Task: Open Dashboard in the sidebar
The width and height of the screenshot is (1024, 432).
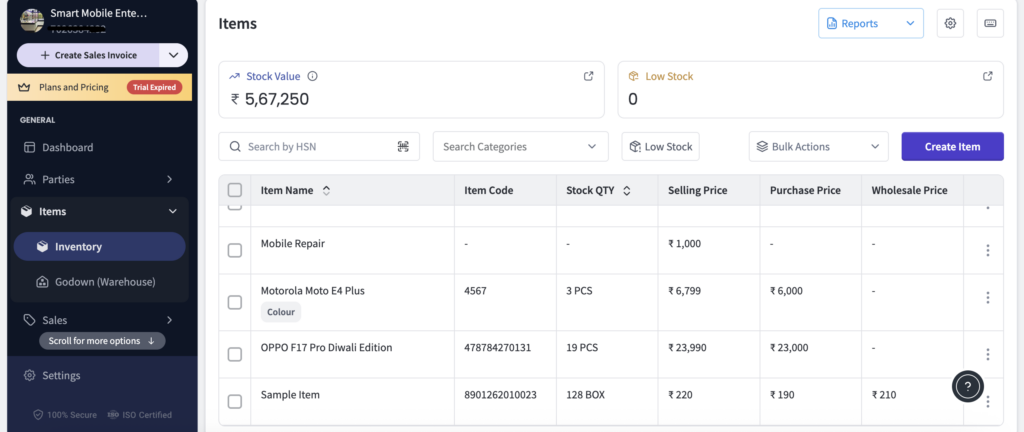Action: (x=67, y=147)
